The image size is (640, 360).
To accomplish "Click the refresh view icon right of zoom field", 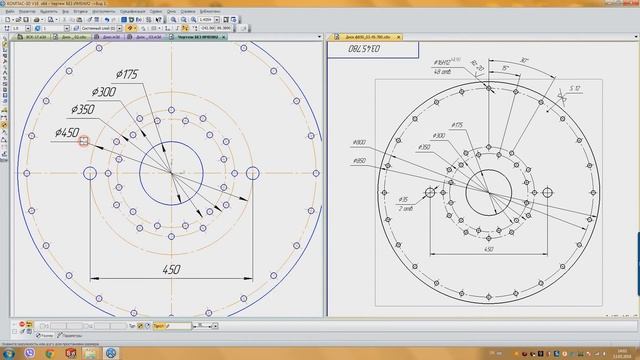I will tap(234, 20).
